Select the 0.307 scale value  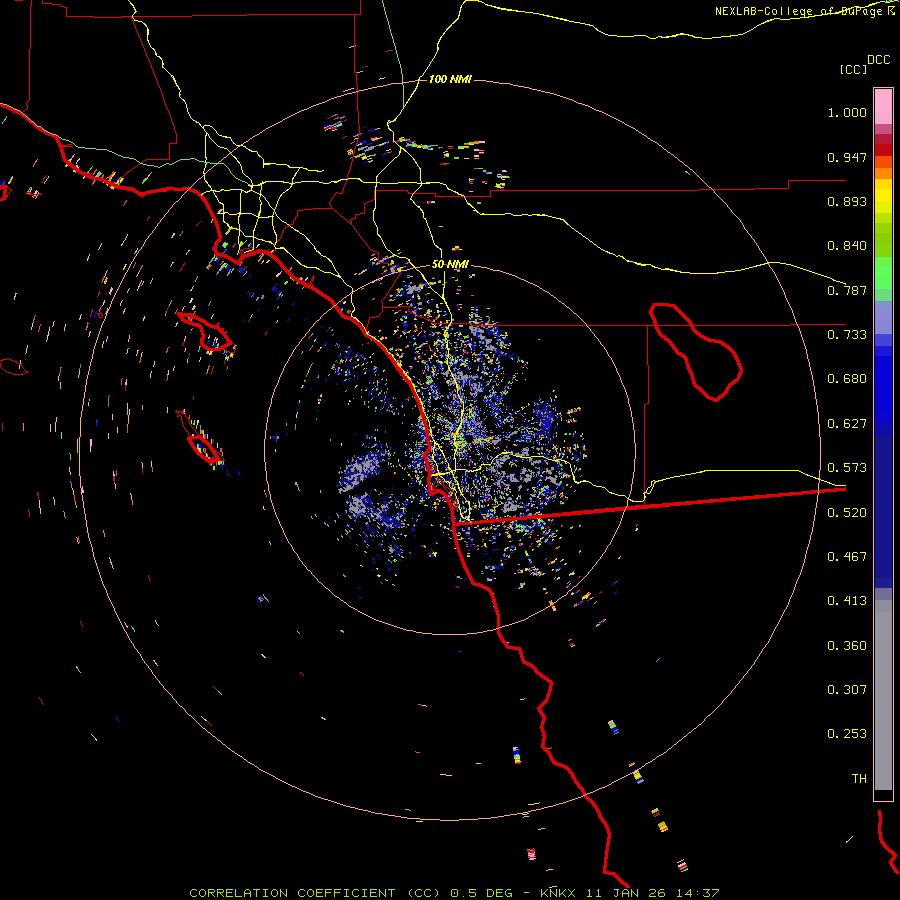click(x=847, y=690)
